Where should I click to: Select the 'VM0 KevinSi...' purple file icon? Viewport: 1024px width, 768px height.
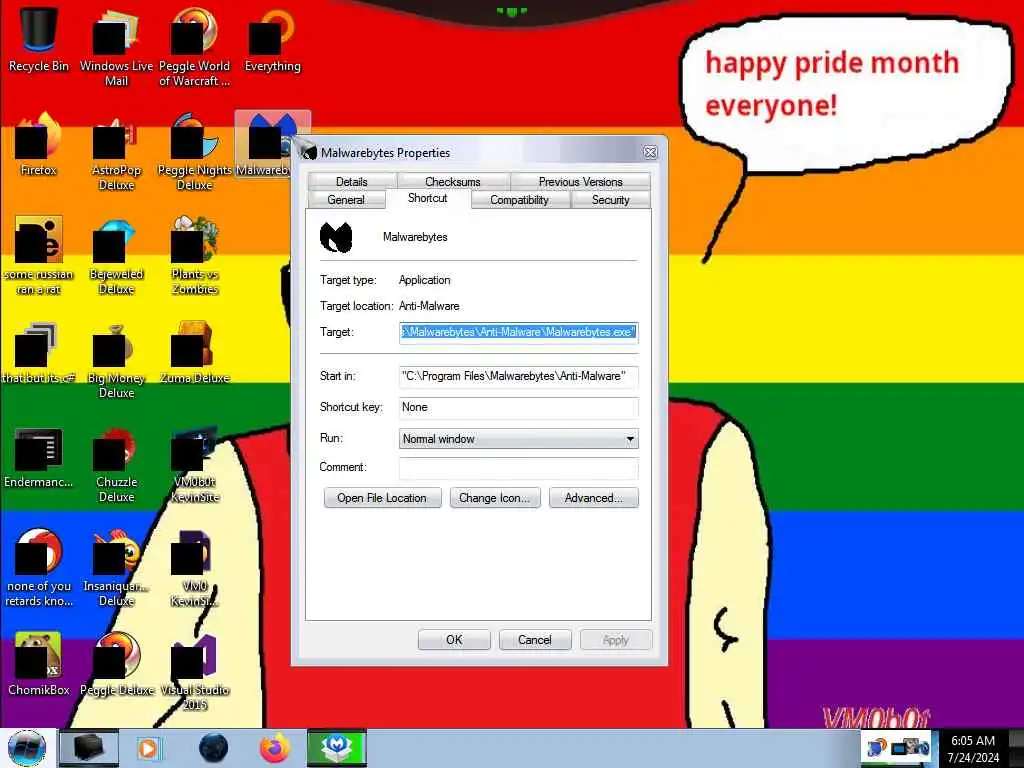[195, 568]
